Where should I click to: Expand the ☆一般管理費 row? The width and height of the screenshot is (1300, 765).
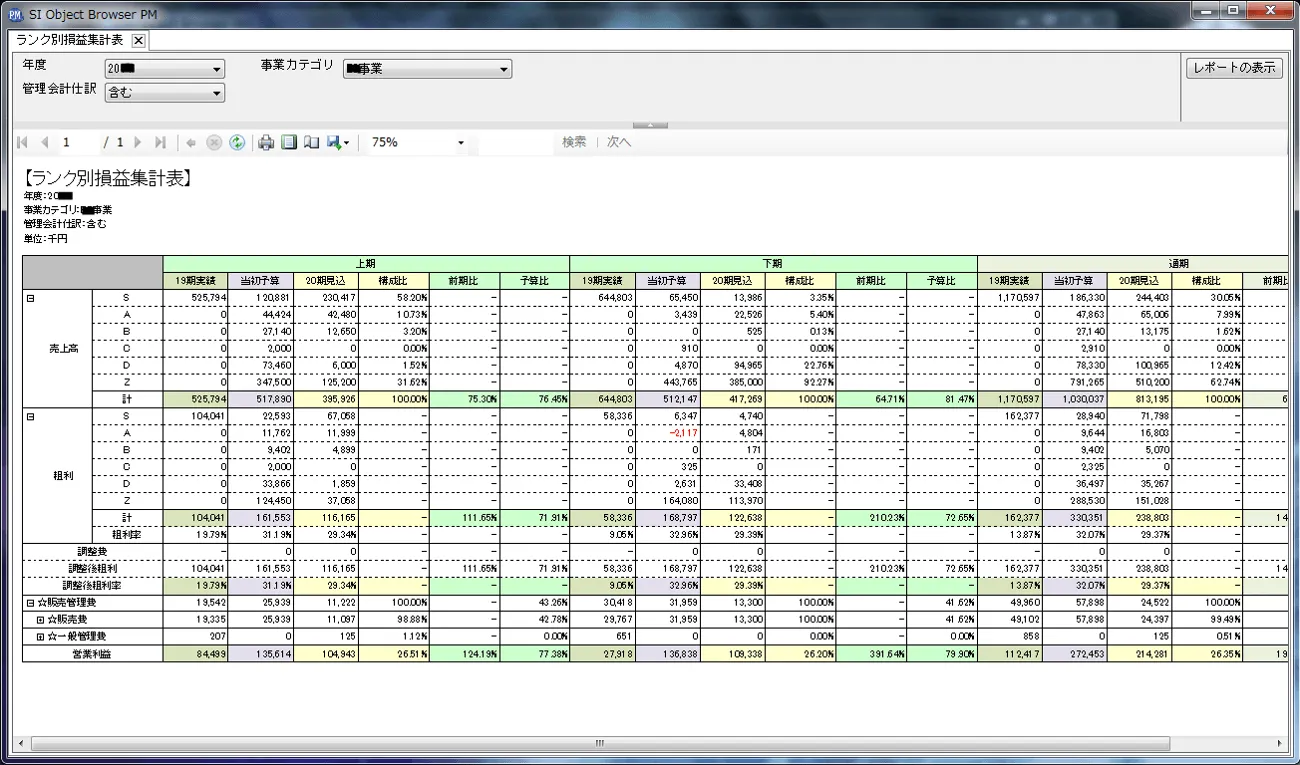coord(41,637)
